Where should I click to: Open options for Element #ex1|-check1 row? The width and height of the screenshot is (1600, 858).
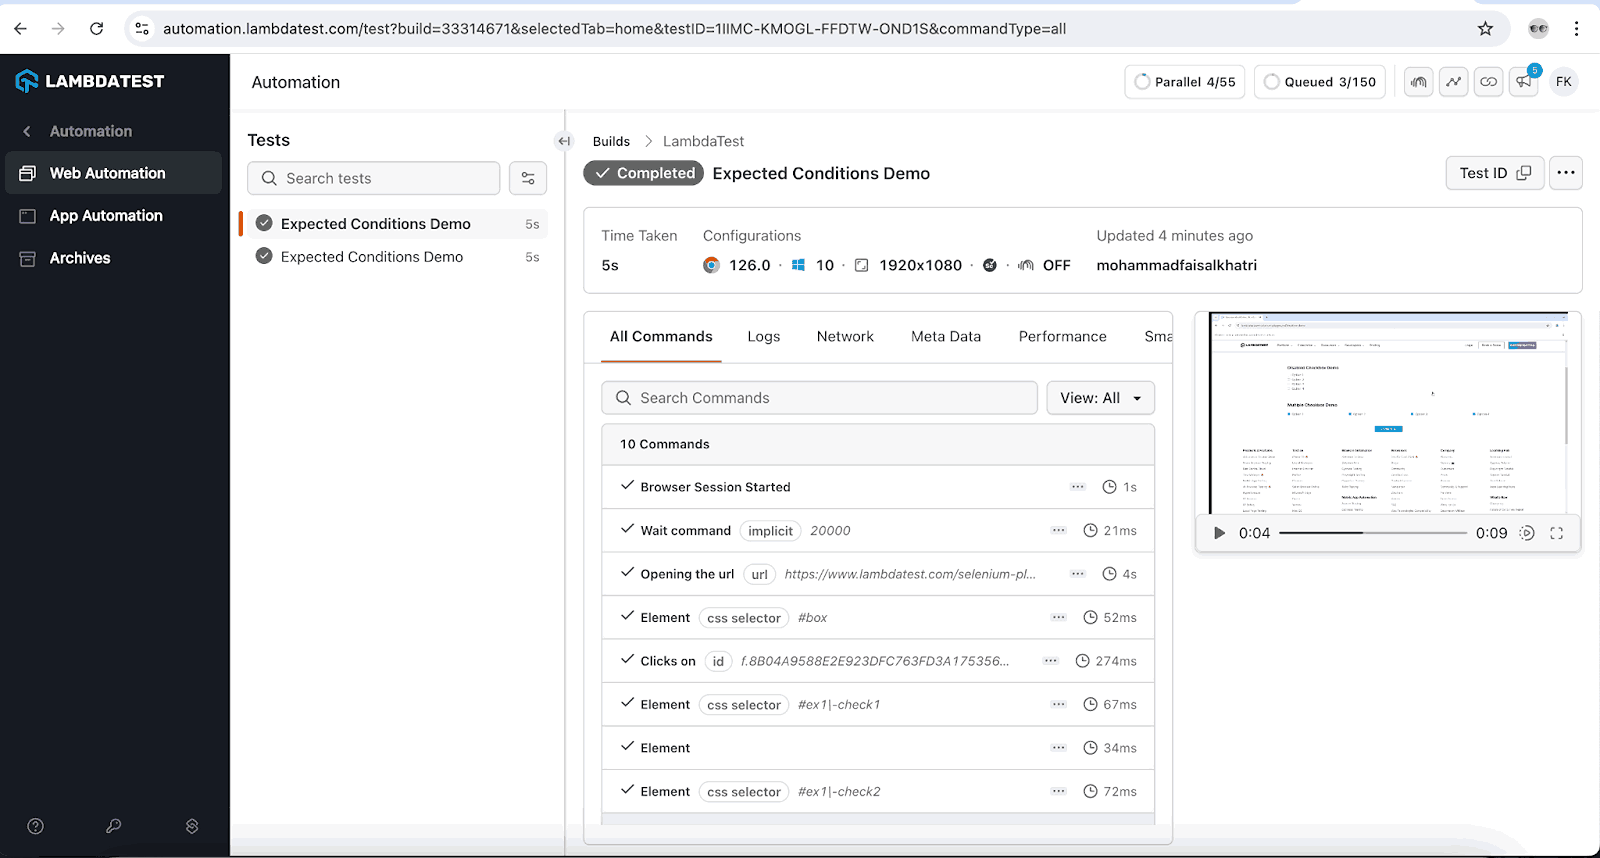click(x=1059, y=705)
